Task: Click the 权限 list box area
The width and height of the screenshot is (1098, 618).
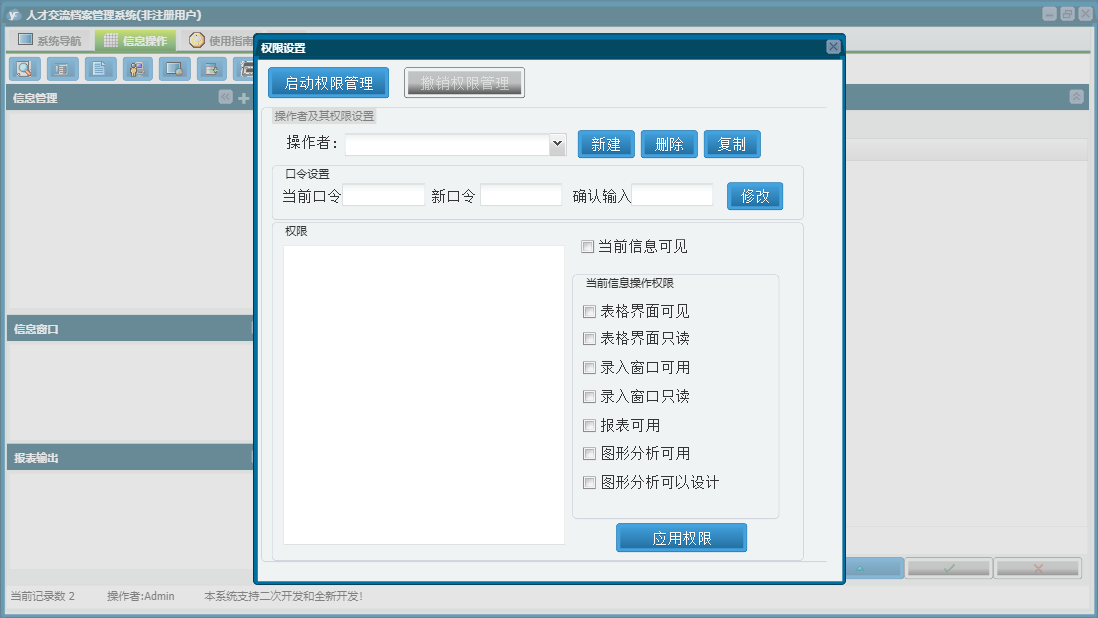Action: [x=424, y=395]
